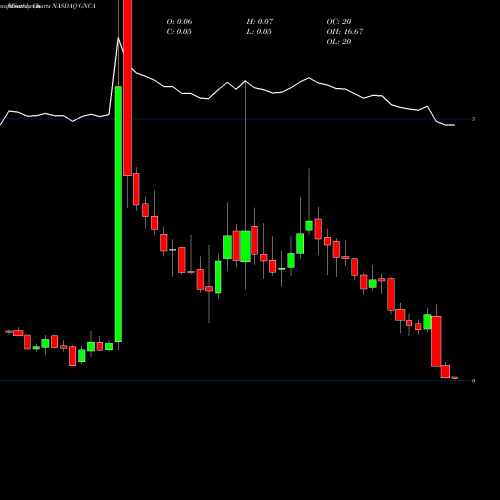Click the high value H: 0.07
The width and height of the screenshot is (500, 500).
point(260,22)
